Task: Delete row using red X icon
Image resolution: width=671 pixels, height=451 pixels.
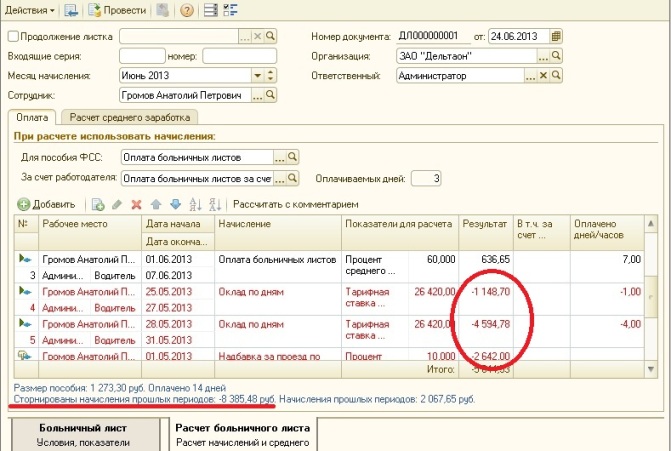Action: pos(136,204)
